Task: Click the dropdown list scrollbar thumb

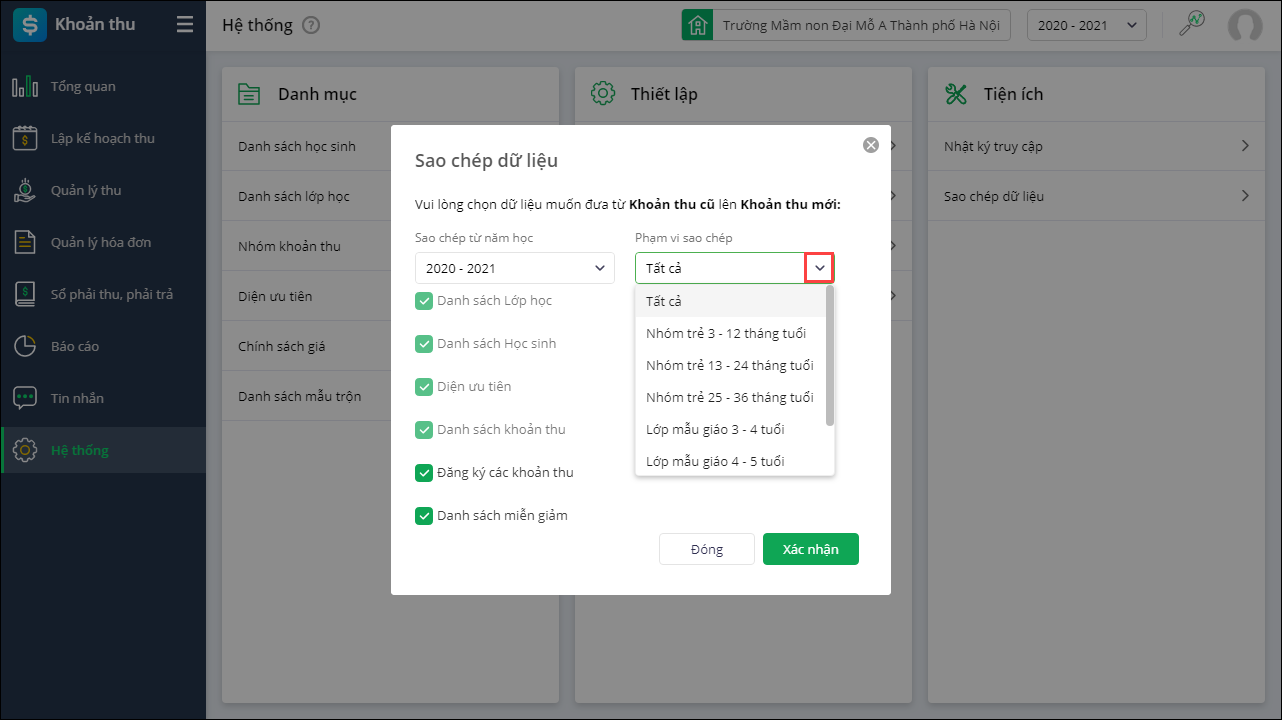Action: tap(829, 356)
